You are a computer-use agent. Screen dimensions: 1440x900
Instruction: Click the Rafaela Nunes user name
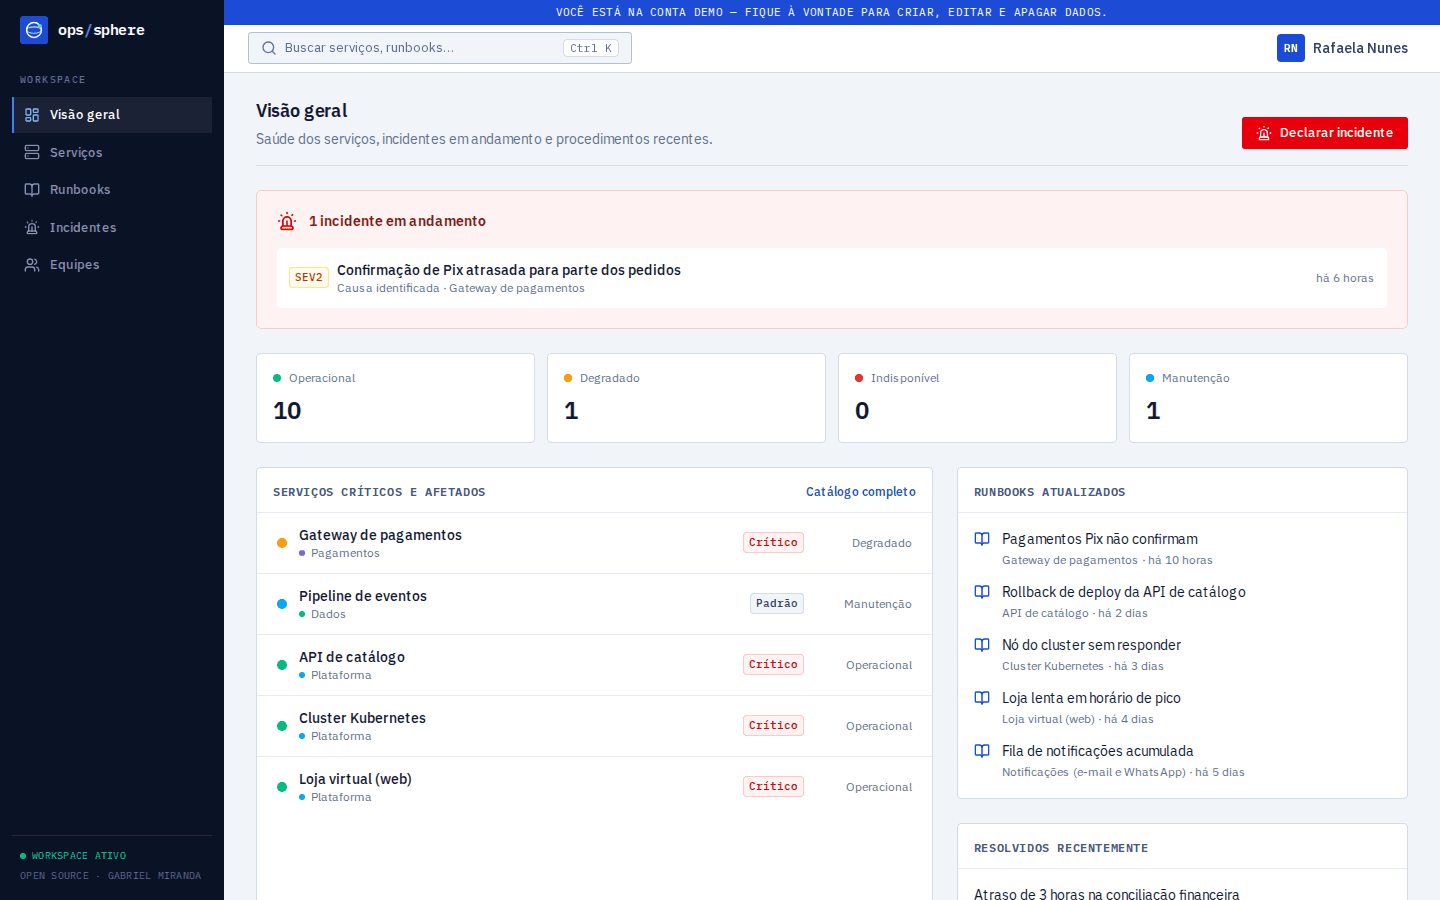pyautogui.click(x=1360, y=48)
